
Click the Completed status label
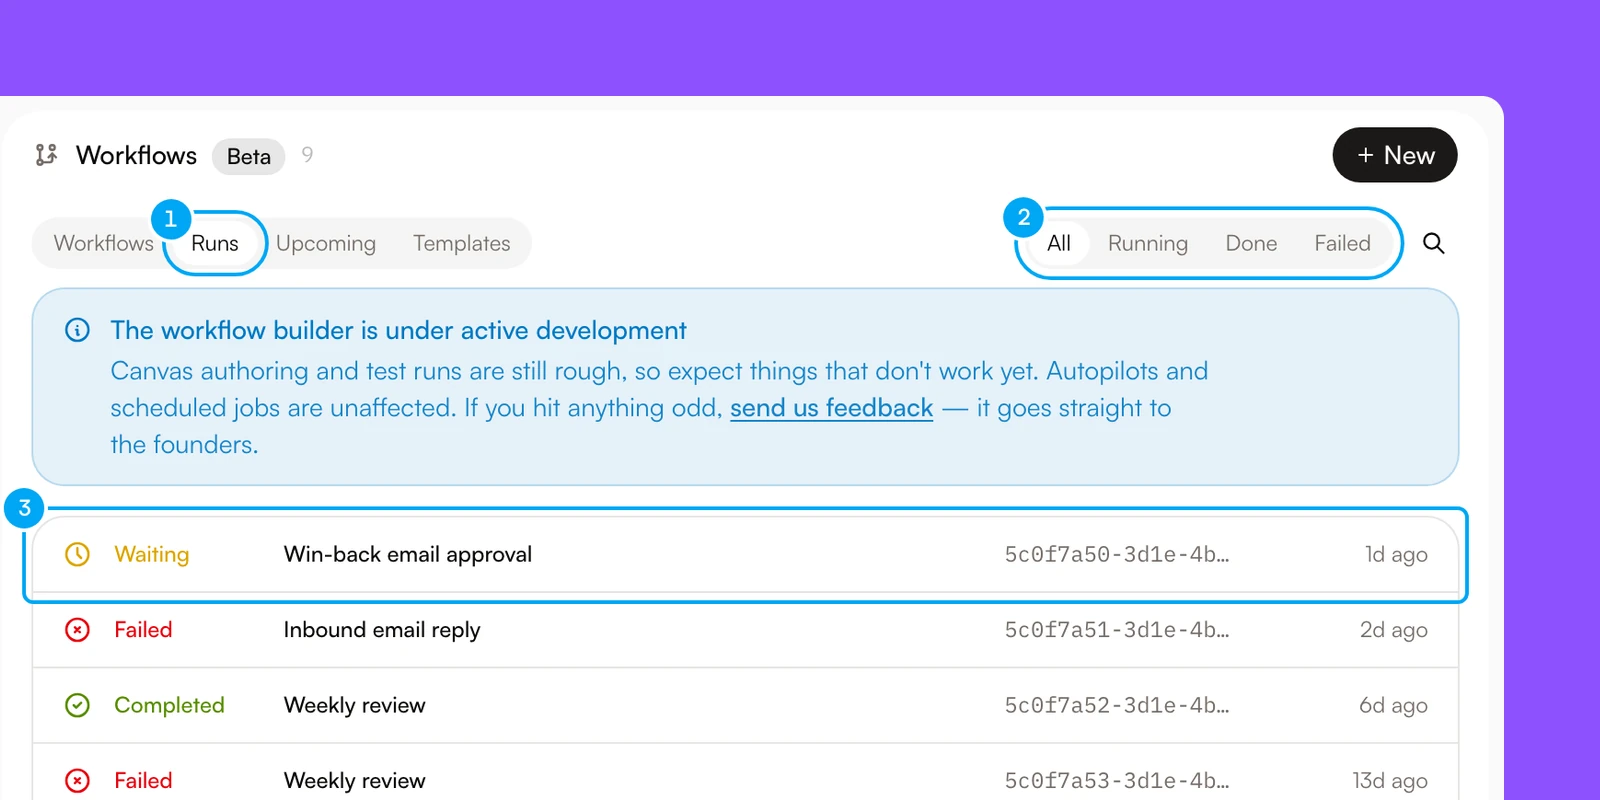pyautogui.click(x=169, y=705)
